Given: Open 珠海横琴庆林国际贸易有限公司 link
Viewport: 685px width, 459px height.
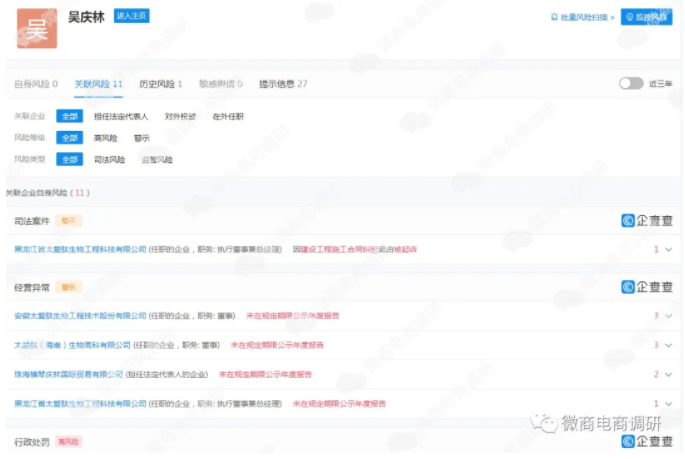Looking at the screenshot, I should [69, 374].
